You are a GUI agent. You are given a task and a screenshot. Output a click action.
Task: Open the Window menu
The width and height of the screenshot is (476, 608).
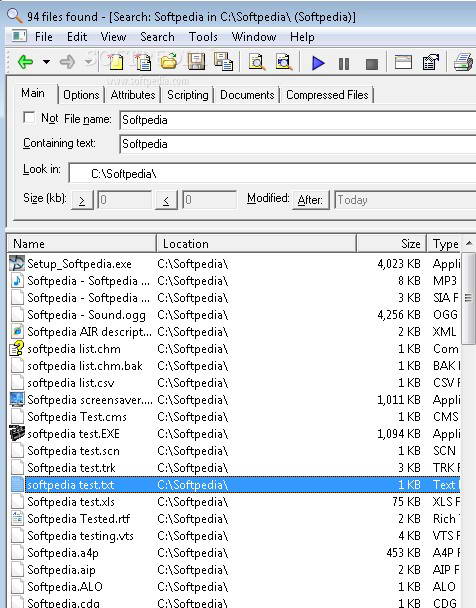(x=254, y=37)
